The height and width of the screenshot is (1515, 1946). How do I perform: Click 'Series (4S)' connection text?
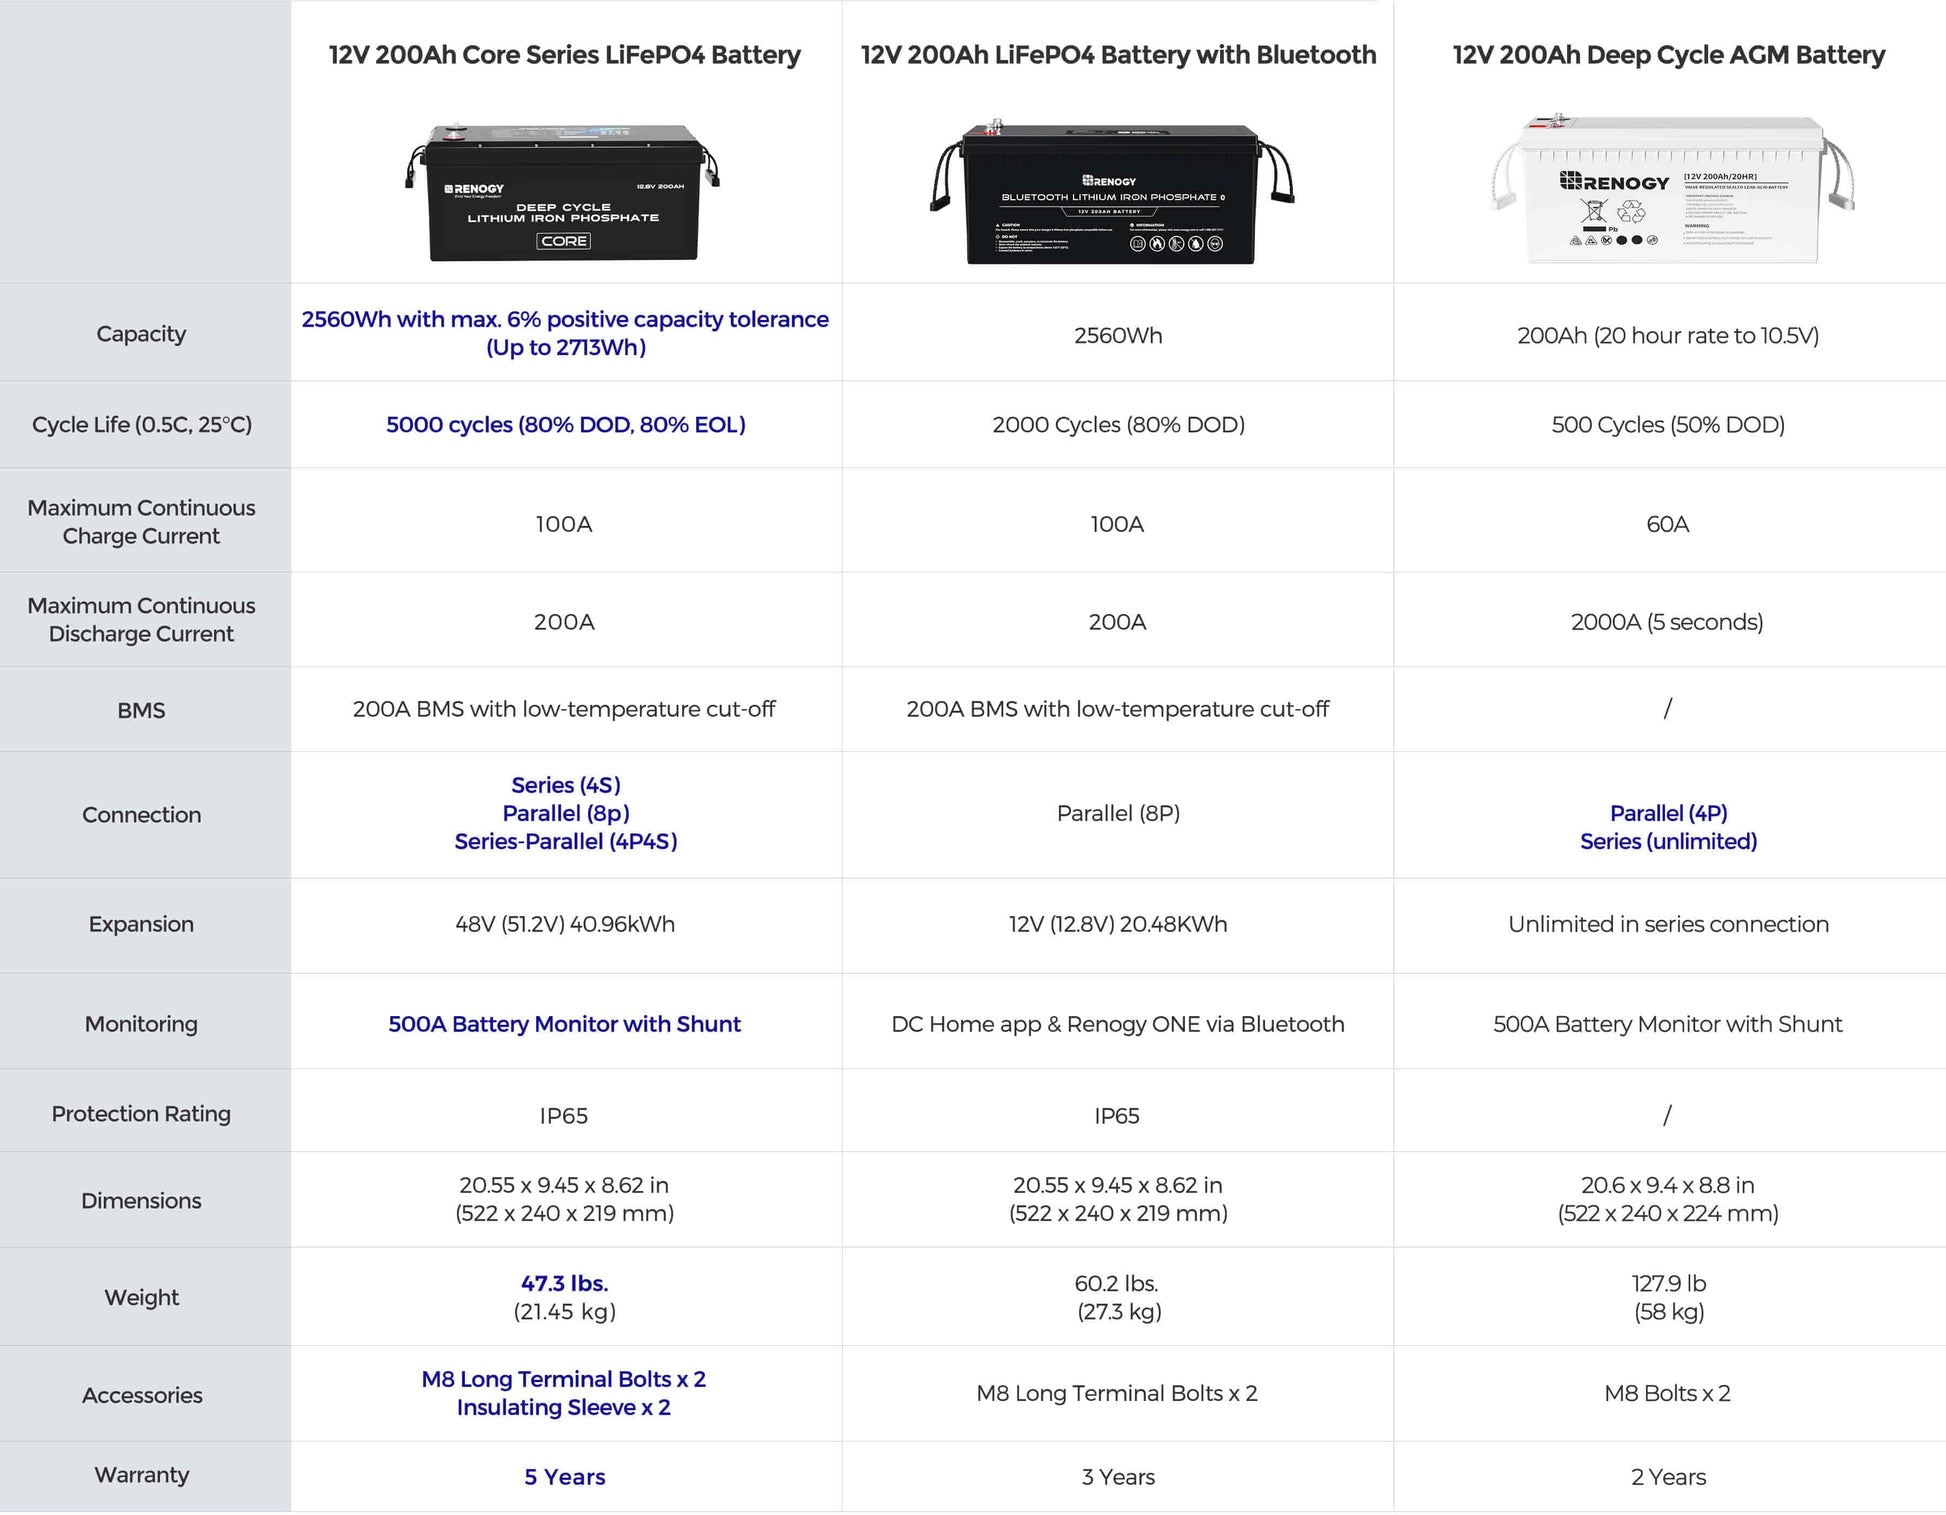coord(566,785)
